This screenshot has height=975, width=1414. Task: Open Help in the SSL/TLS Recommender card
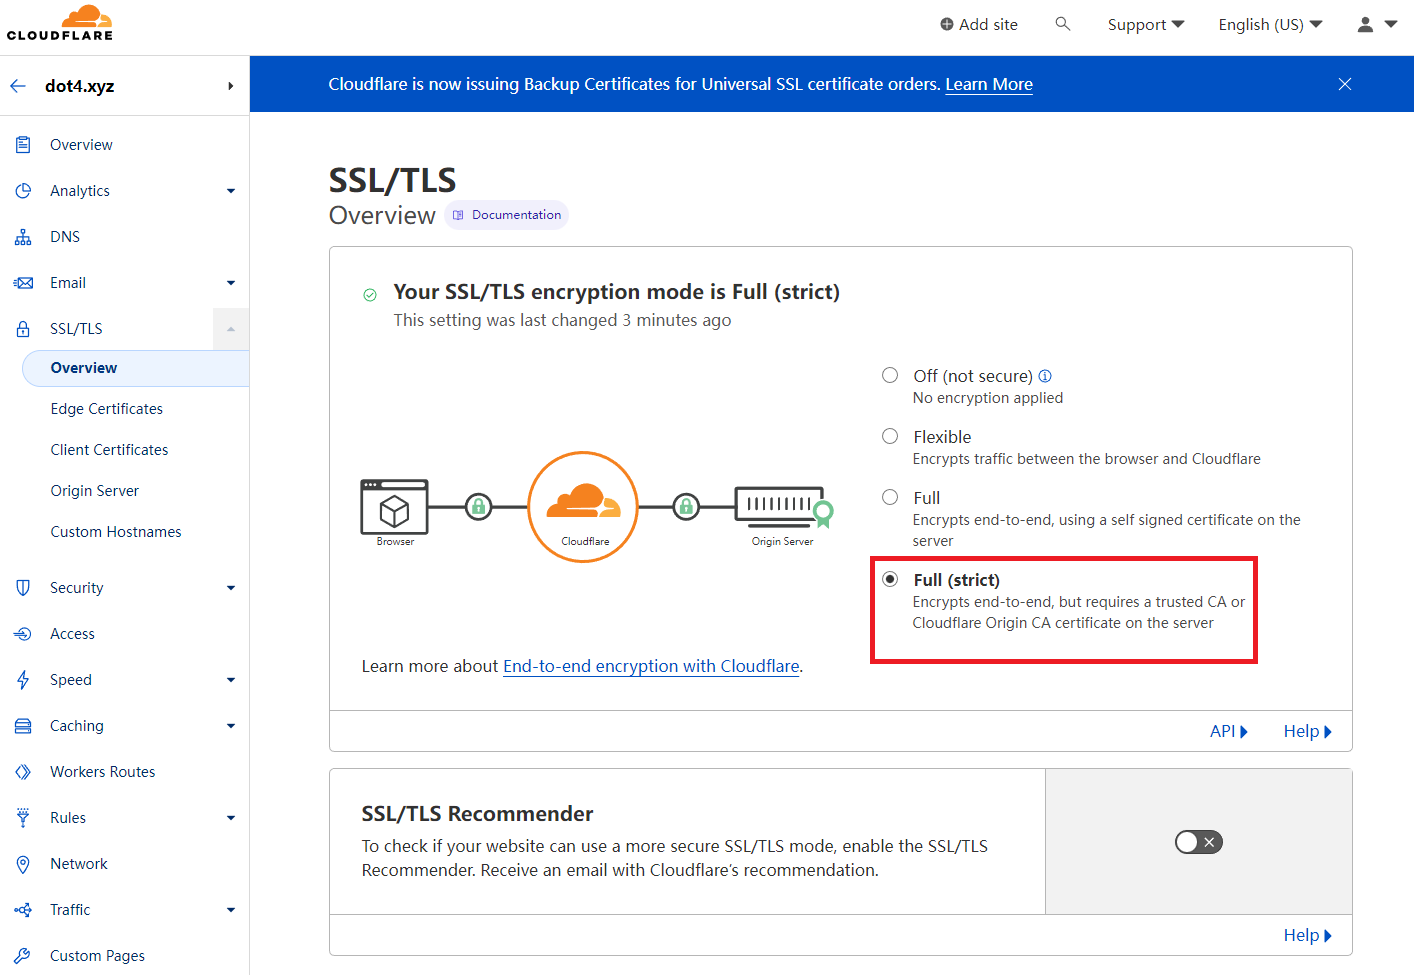(1308, 935)
